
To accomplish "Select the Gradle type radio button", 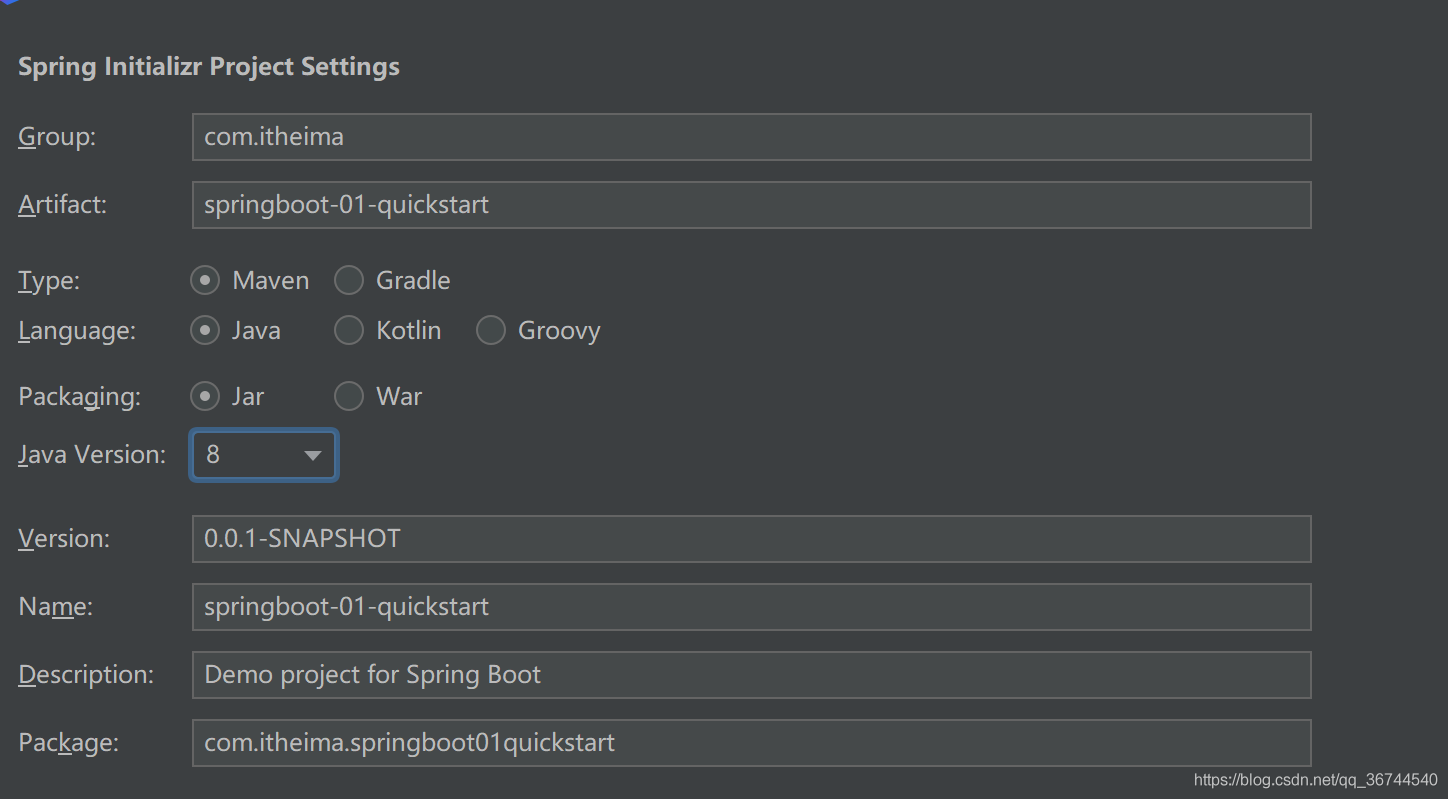I will pos(349,281).
